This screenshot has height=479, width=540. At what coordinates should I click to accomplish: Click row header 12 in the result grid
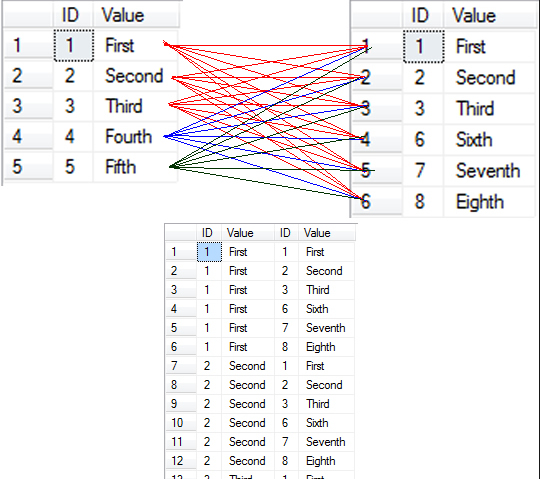pyautogui.click(x=181, y=461)
